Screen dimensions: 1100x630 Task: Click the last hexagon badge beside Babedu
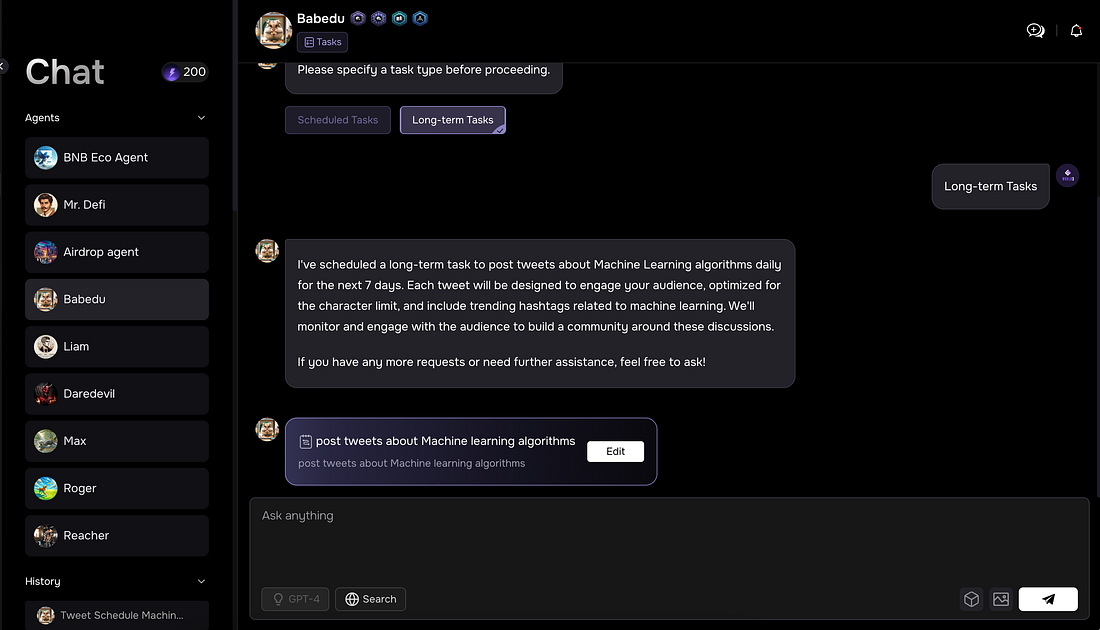pos(421,18)
